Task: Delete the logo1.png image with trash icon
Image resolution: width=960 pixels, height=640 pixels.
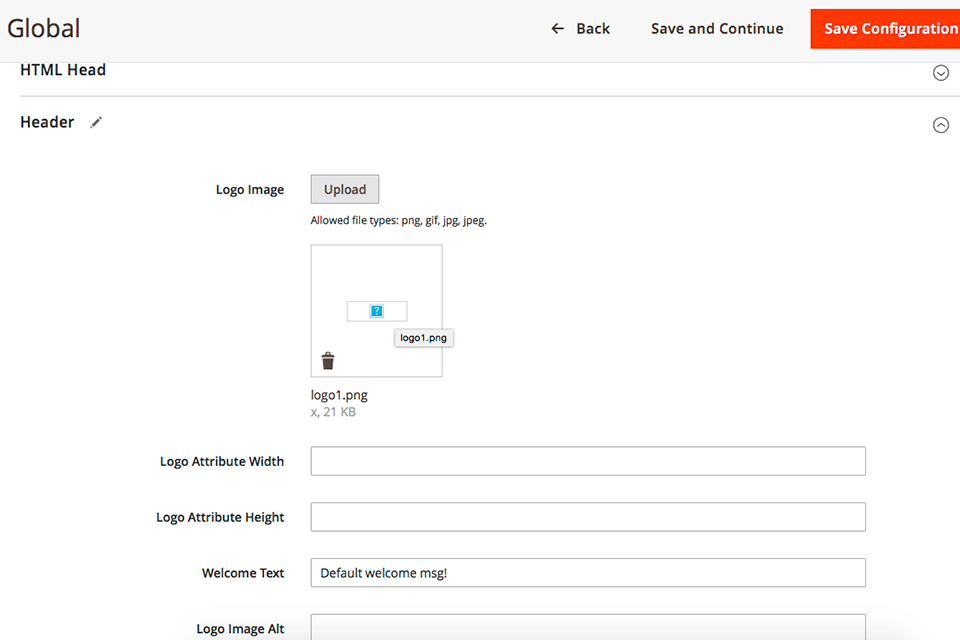Action: point(328,361)
